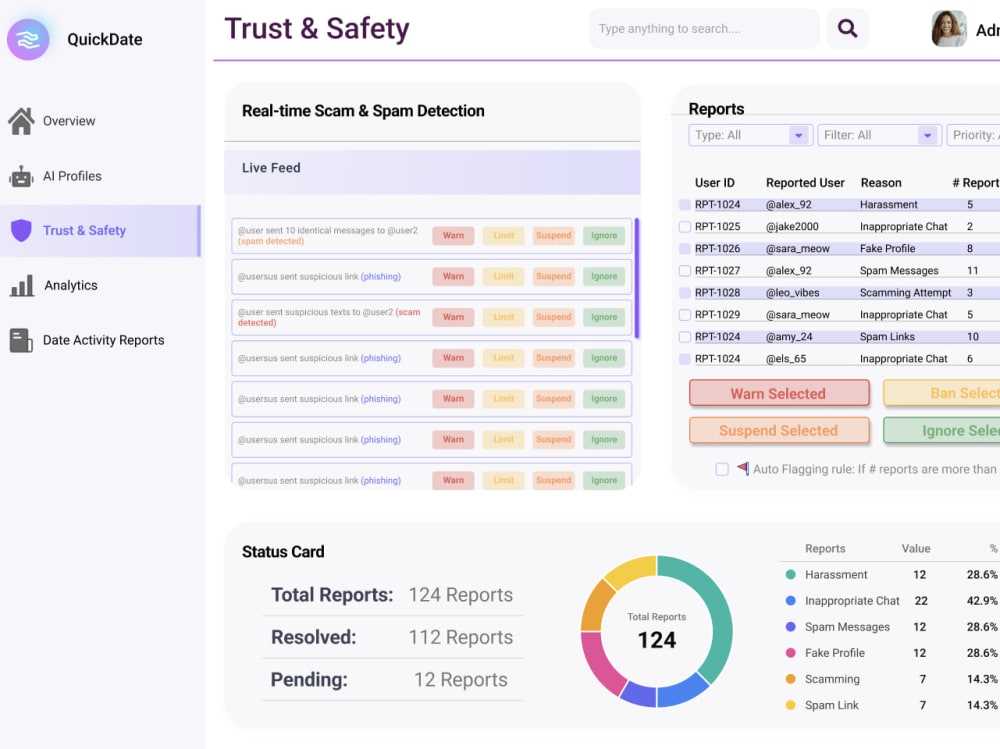1000x749 pixels.
Task: Open the Filter: All dropdown
Action: 879,135
